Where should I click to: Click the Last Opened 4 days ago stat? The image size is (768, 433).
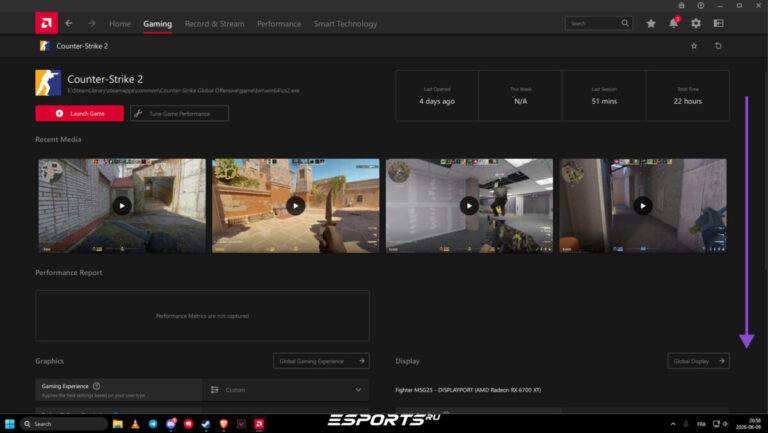[437, 96]
